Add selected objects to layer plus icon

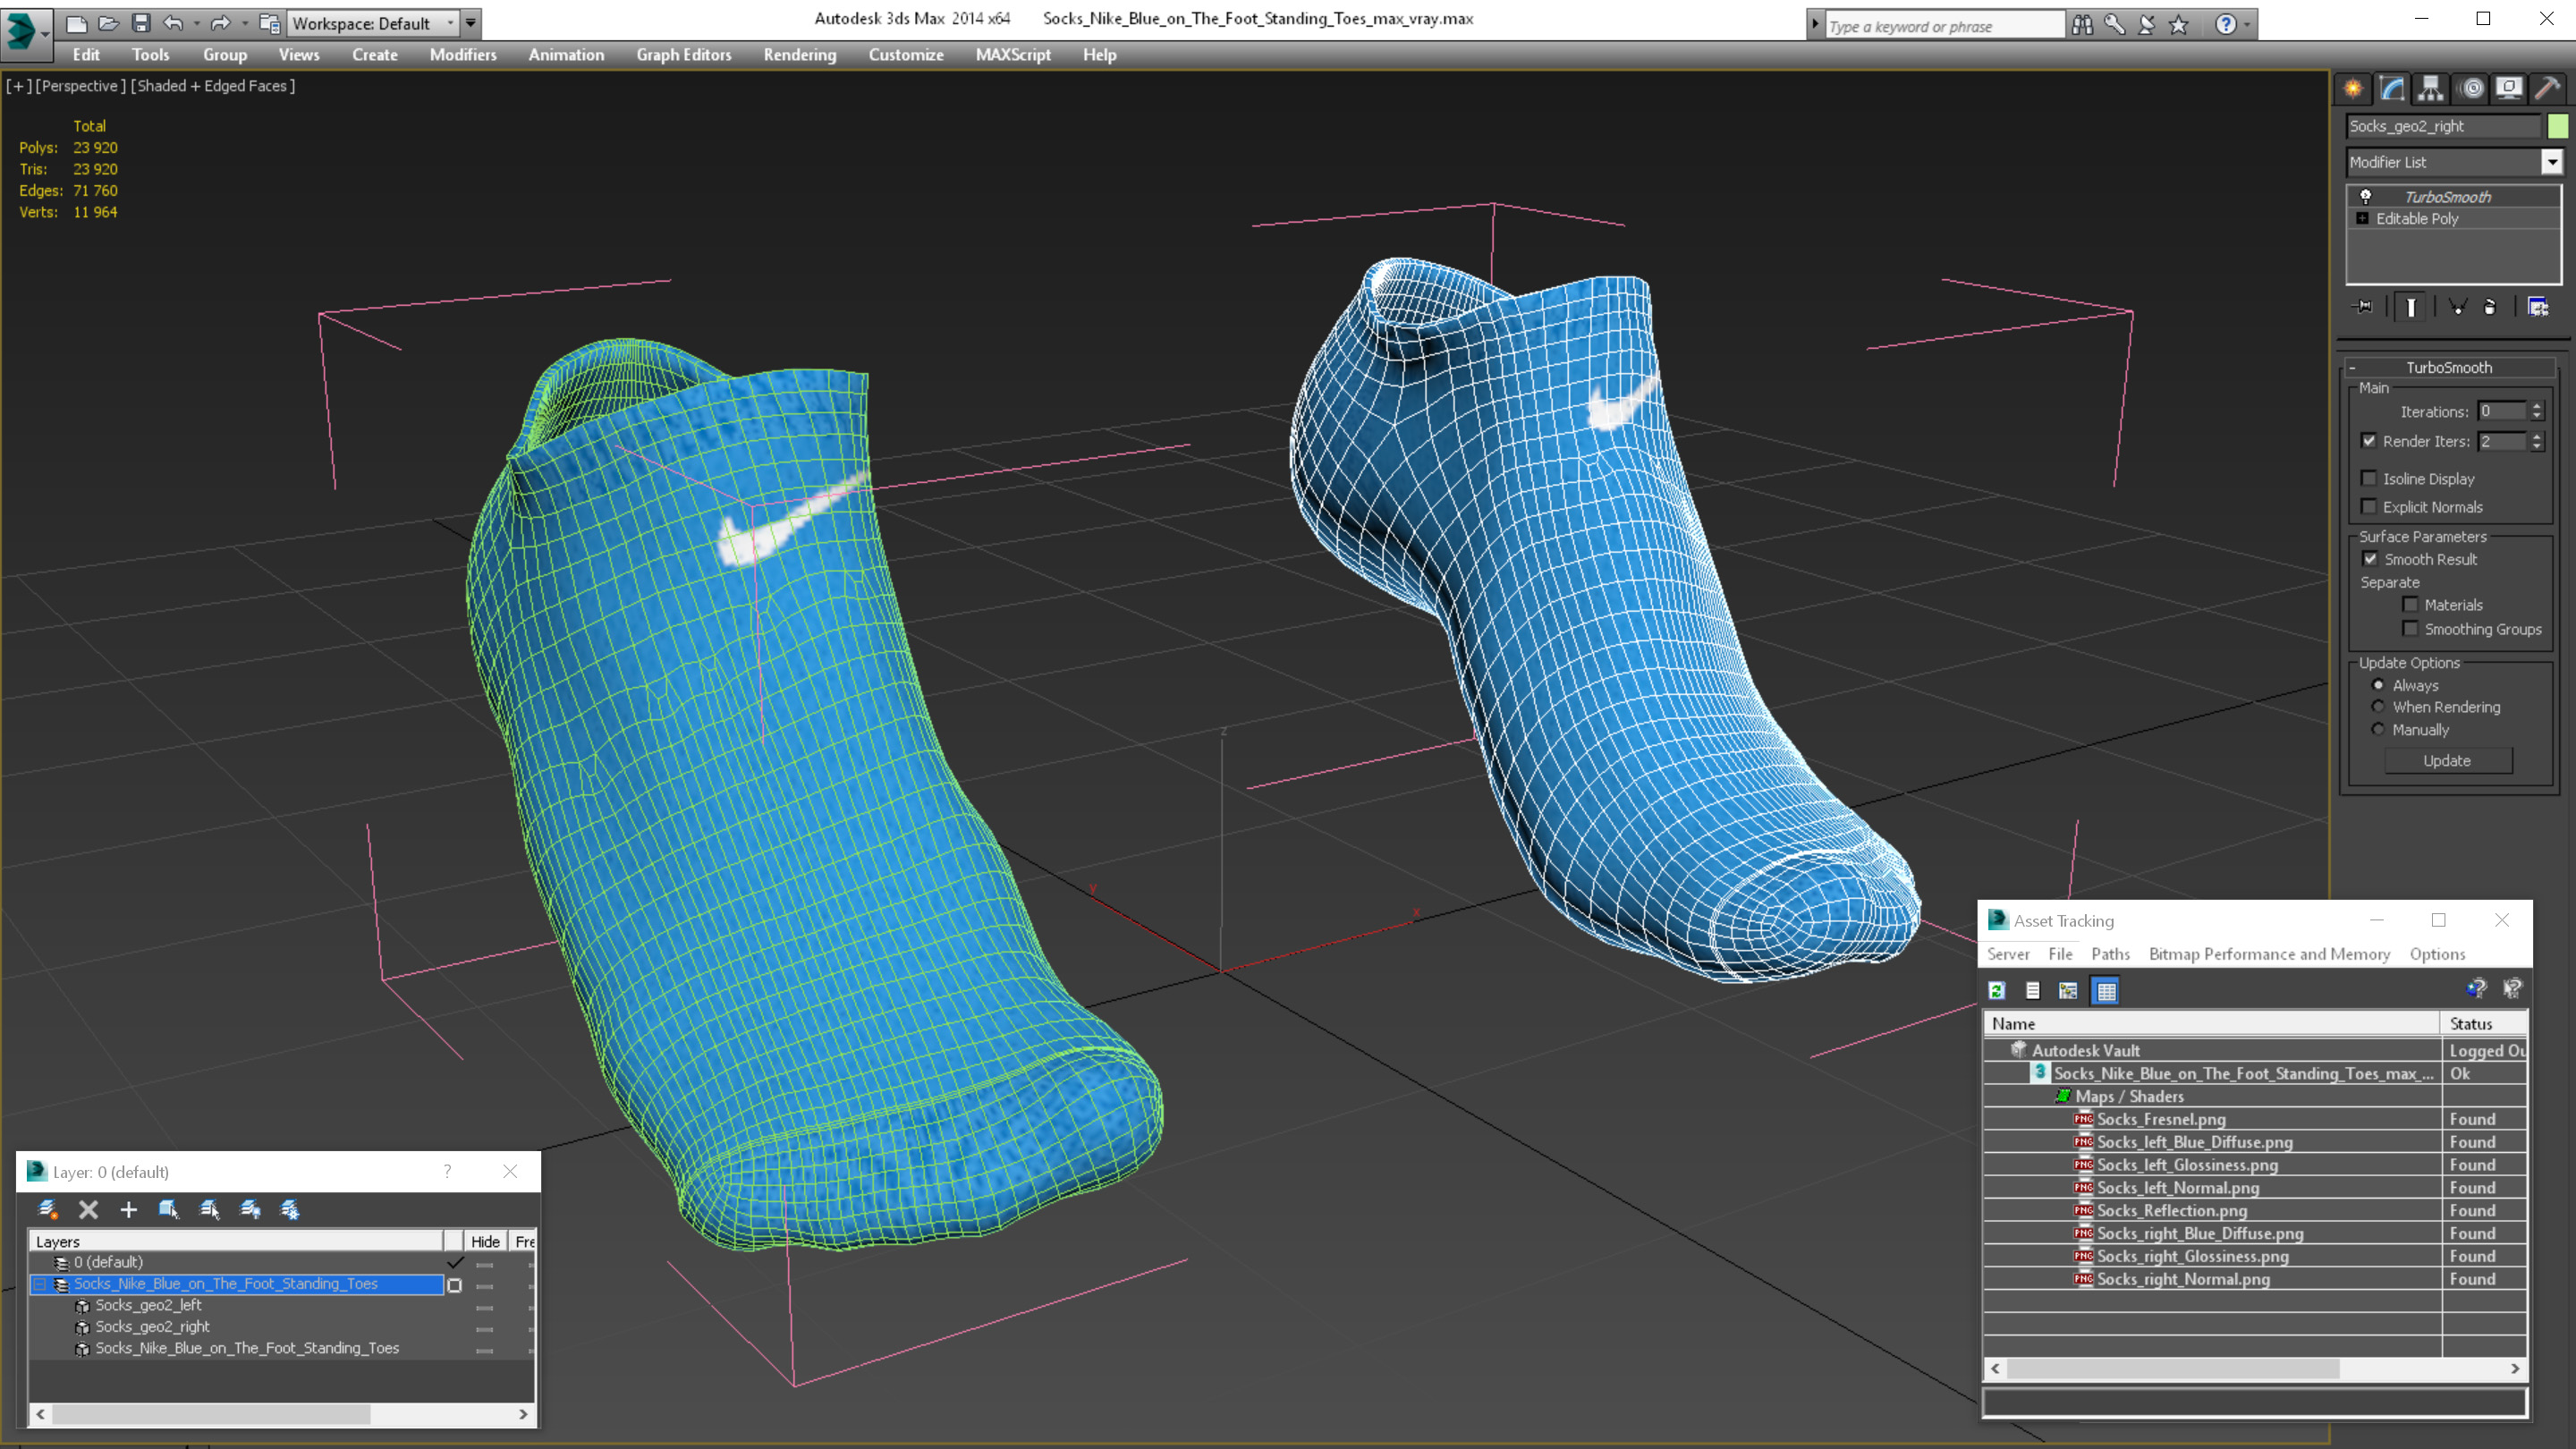128,1210
